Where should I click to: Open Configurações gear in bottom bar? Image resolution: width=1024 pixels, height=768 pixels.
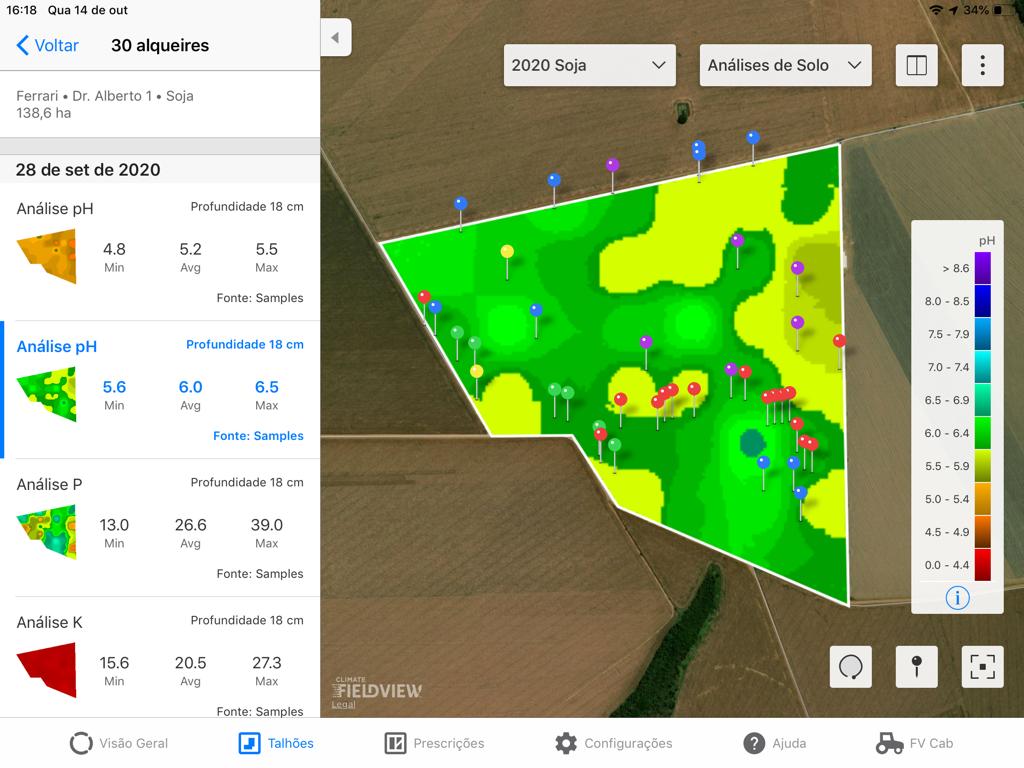click(x=614, y=743)
